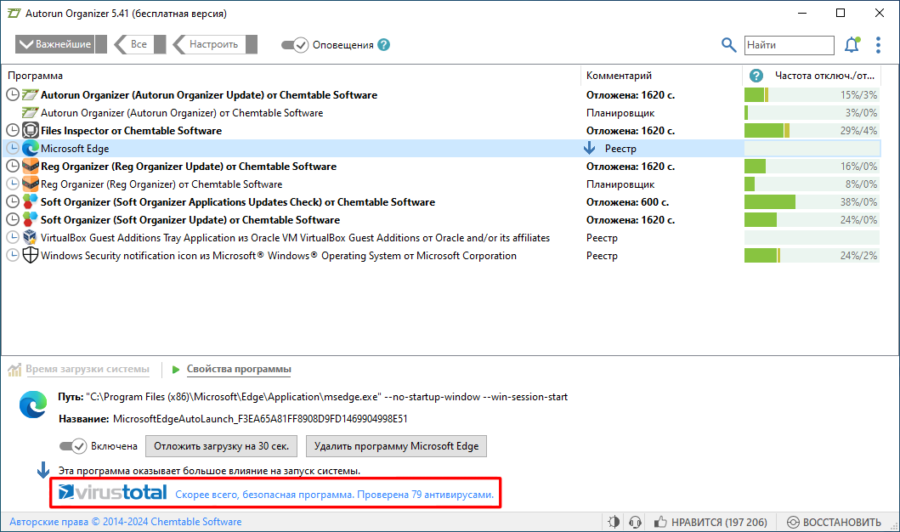Click the question mark icon in frequency column header

point(757,75)
